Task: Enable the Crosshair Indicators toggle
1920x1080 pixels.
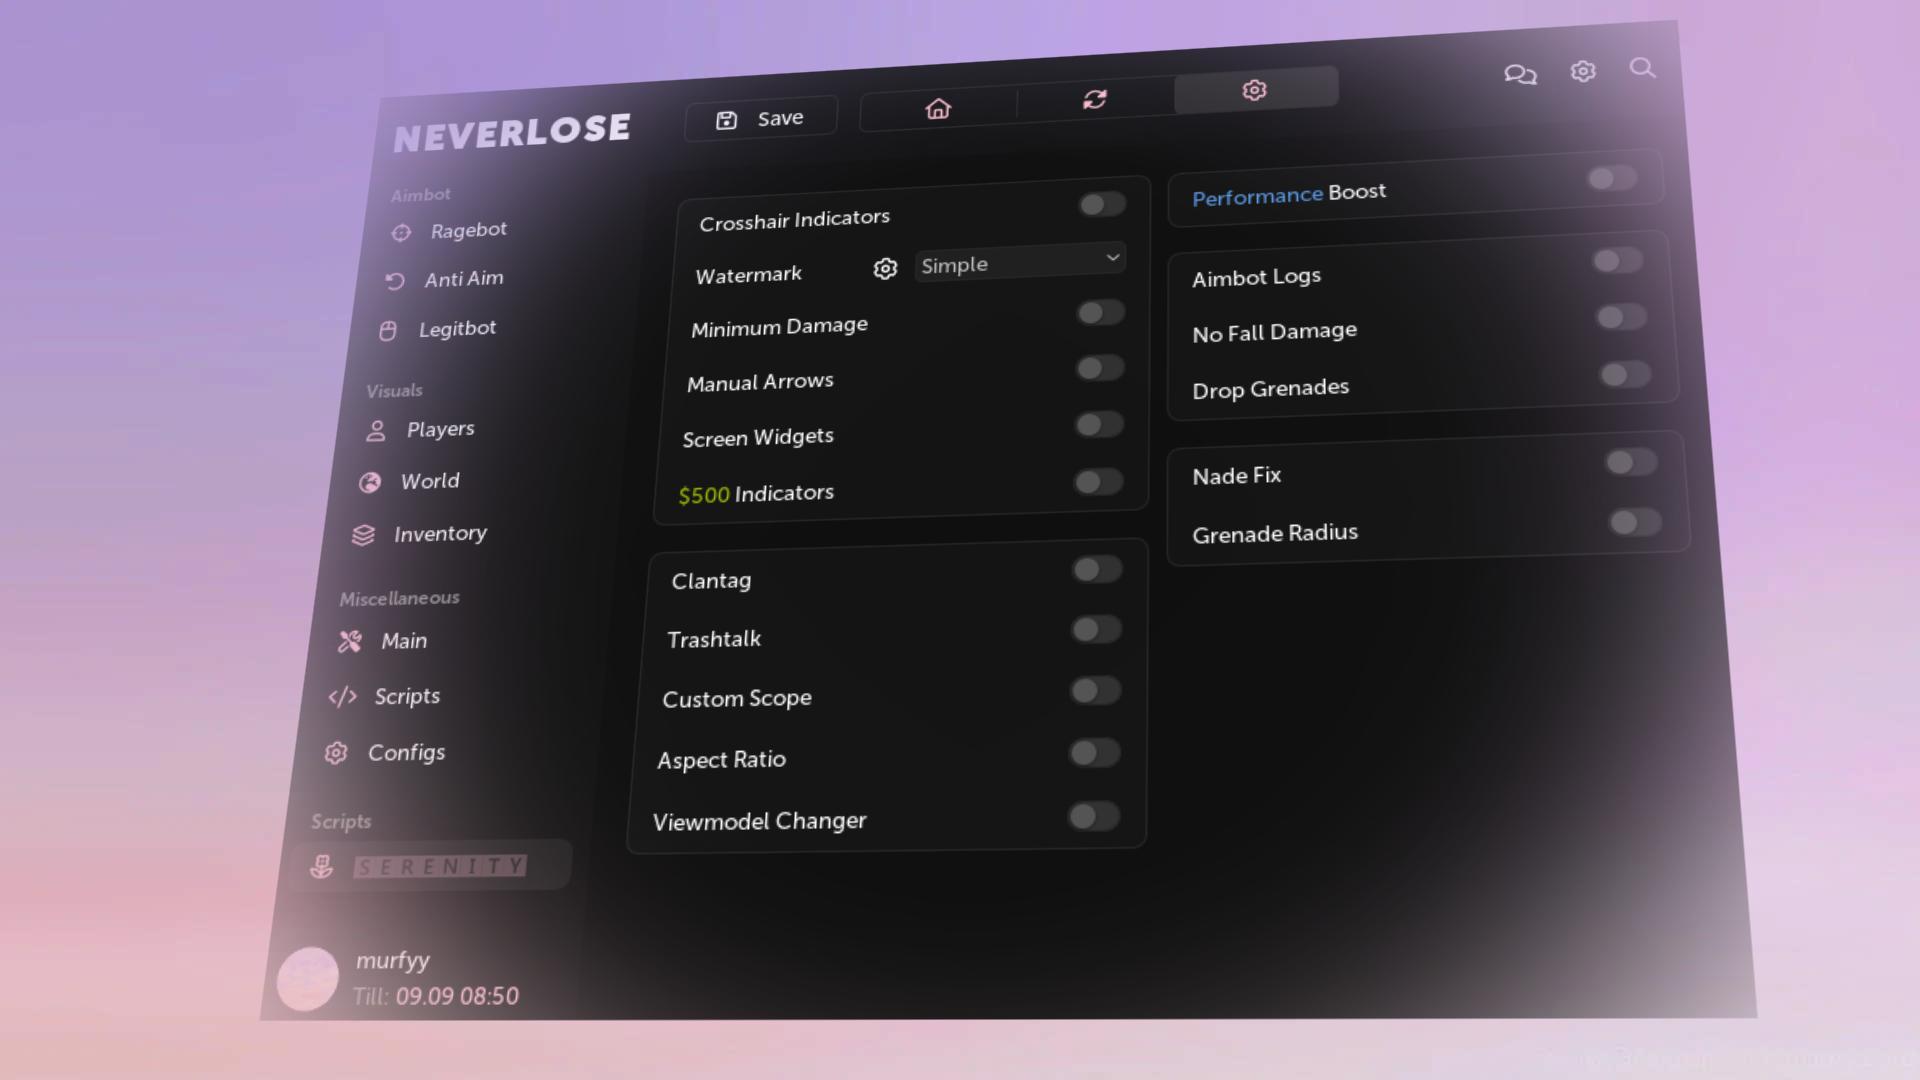Action: tap(1103, 204)
